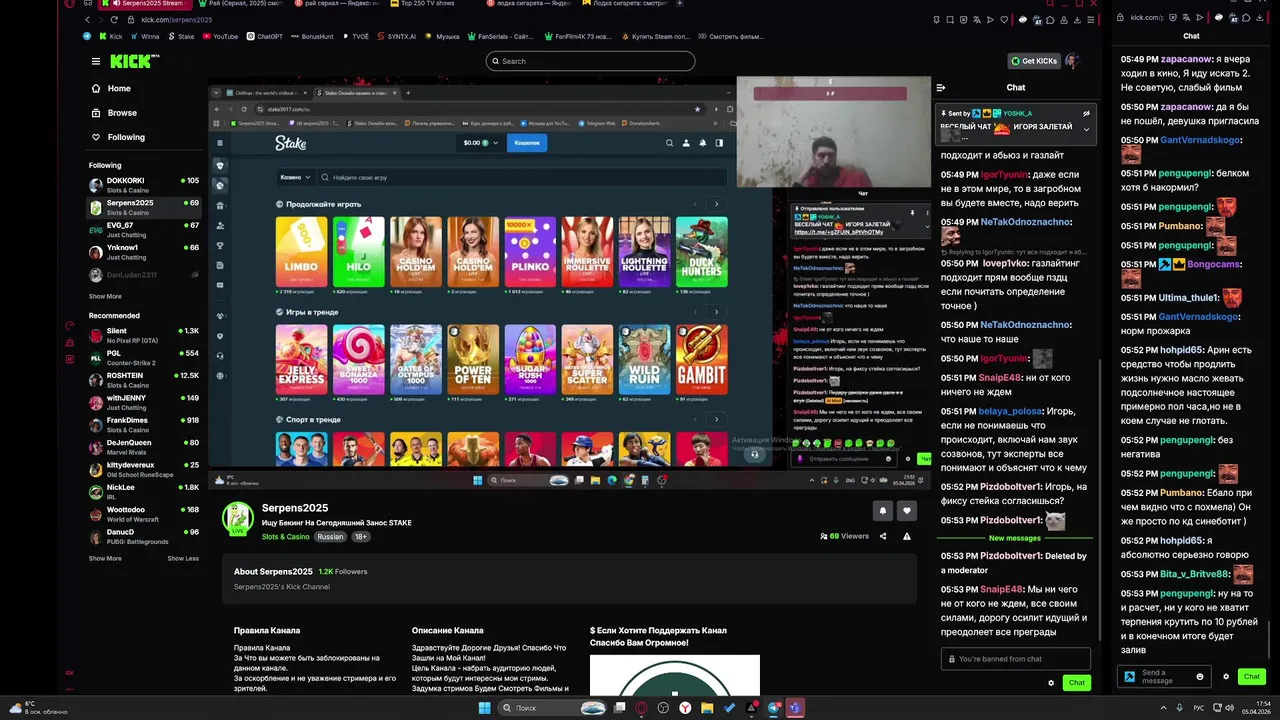Open the Stake bookmark
This screenshot has width=1280, height=720.
181,37
